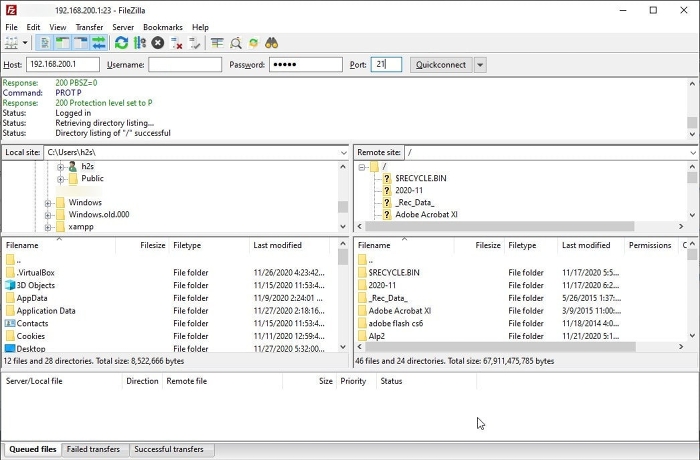Click the Port input field
The width and height of the screenshot is (700, 460).
pos(386,65)
